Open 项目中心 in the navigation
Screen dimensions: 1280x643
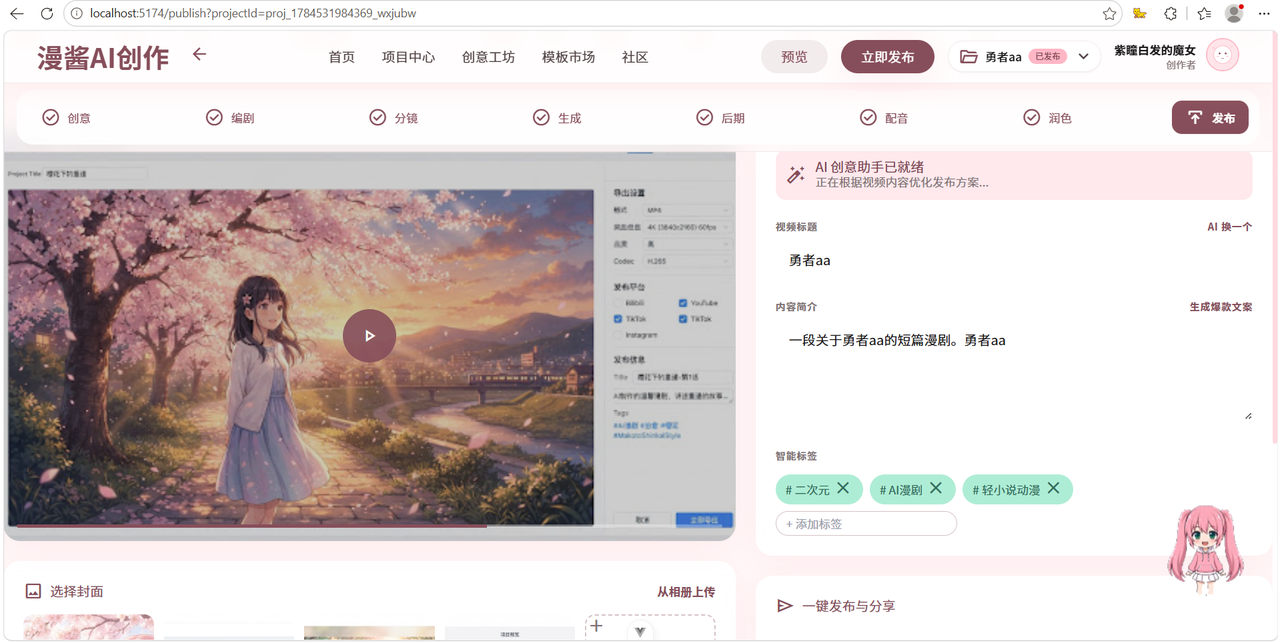[408, 57]
